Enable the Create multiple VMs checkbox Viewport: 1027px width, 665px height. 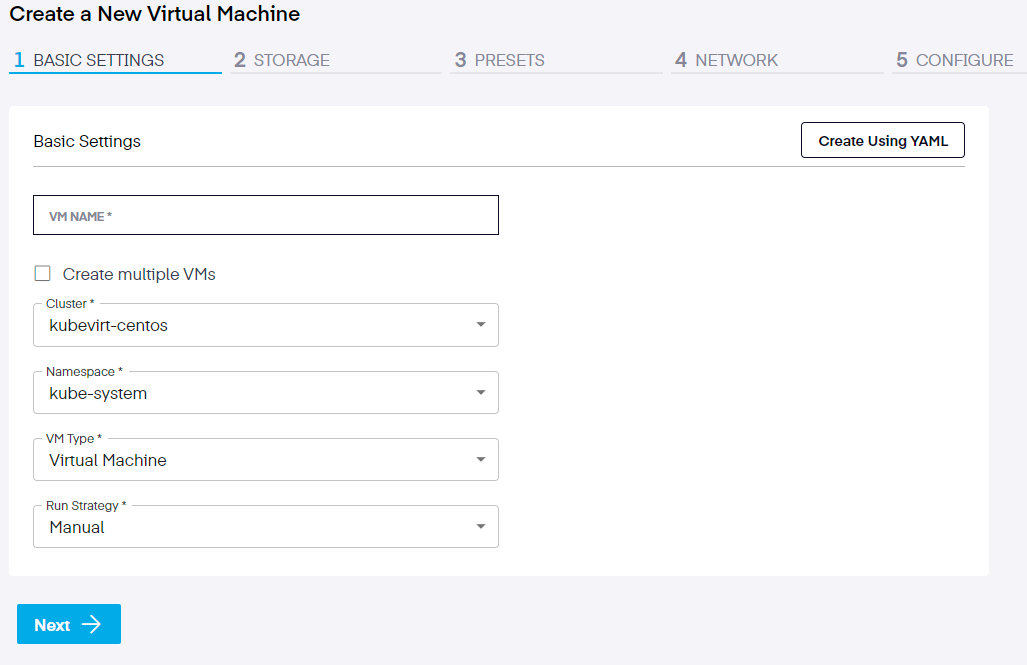[42, 274]
